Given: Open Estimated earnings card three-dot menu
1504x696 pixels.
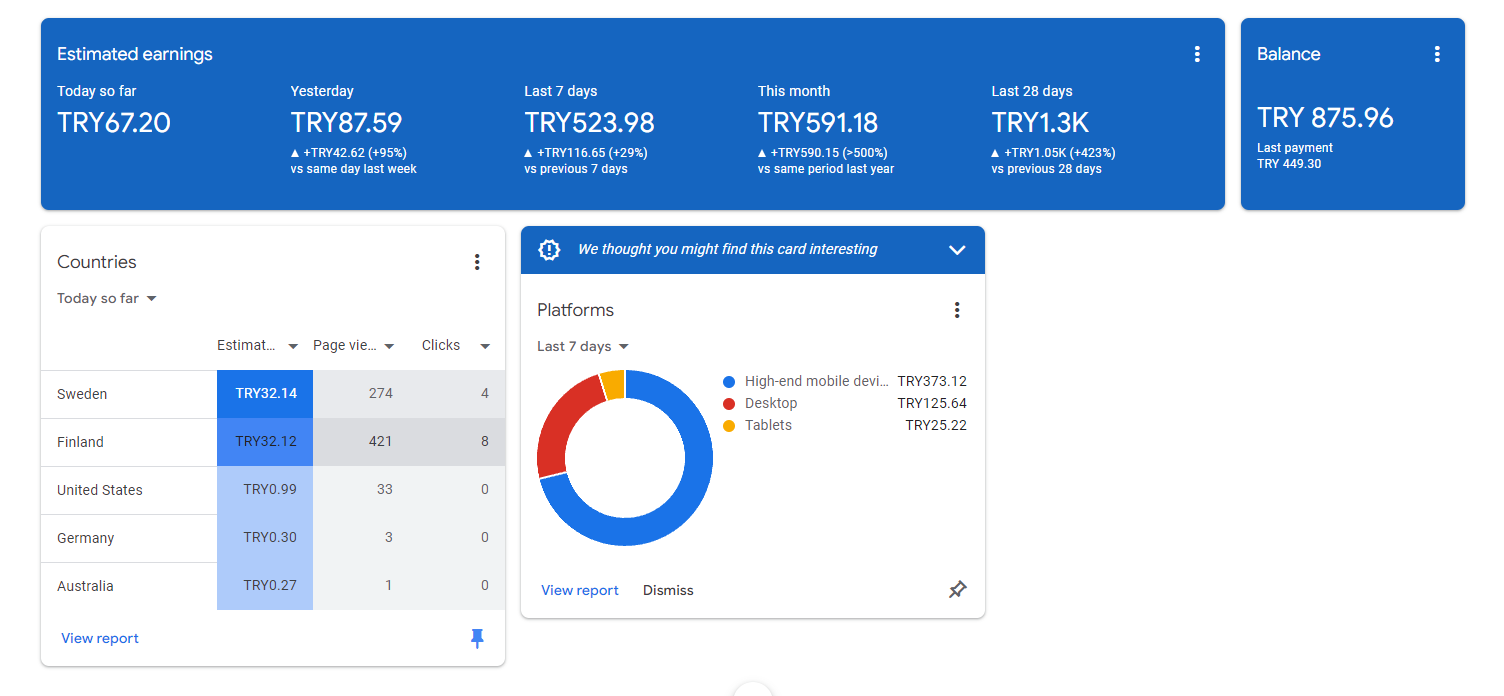Looking at the screenshot, I should coord(1197,54).
